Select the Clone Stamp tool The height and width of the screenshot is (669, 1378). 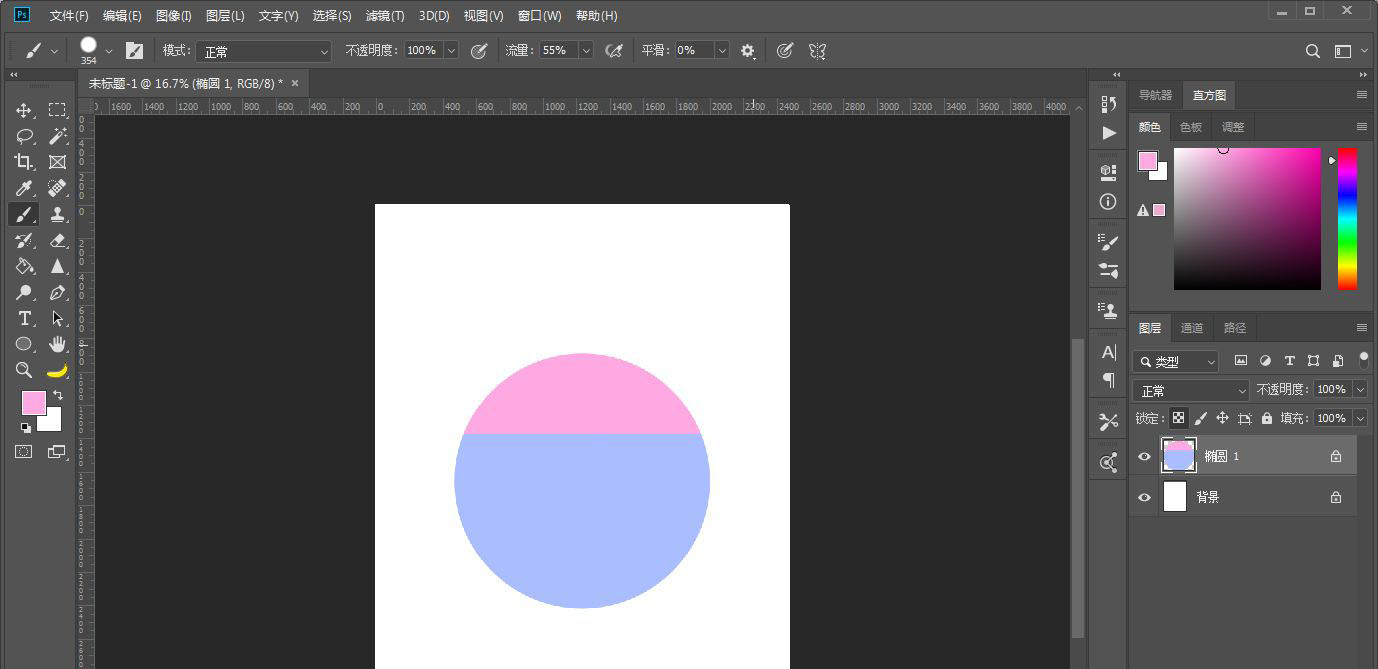(x=57, y=214)
